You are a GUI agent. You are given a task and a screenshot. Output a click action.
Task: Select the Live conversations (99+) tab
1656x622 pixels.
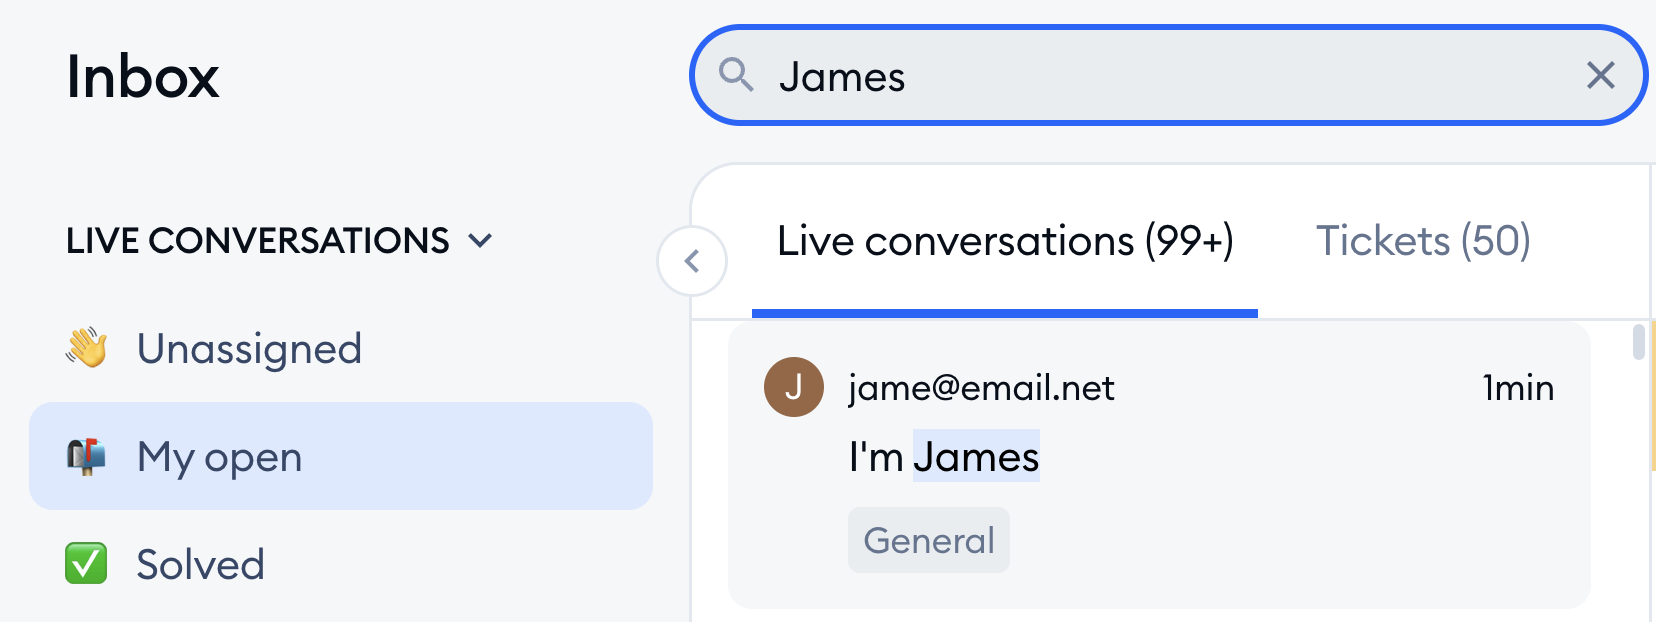[1005, 241]
